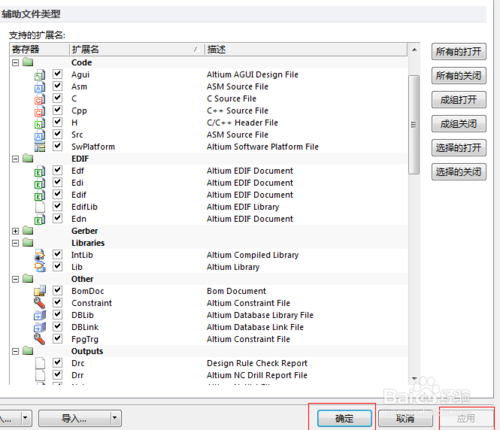Sort by the 扩展名 column header
500x430 pixels.
point(136,50)
